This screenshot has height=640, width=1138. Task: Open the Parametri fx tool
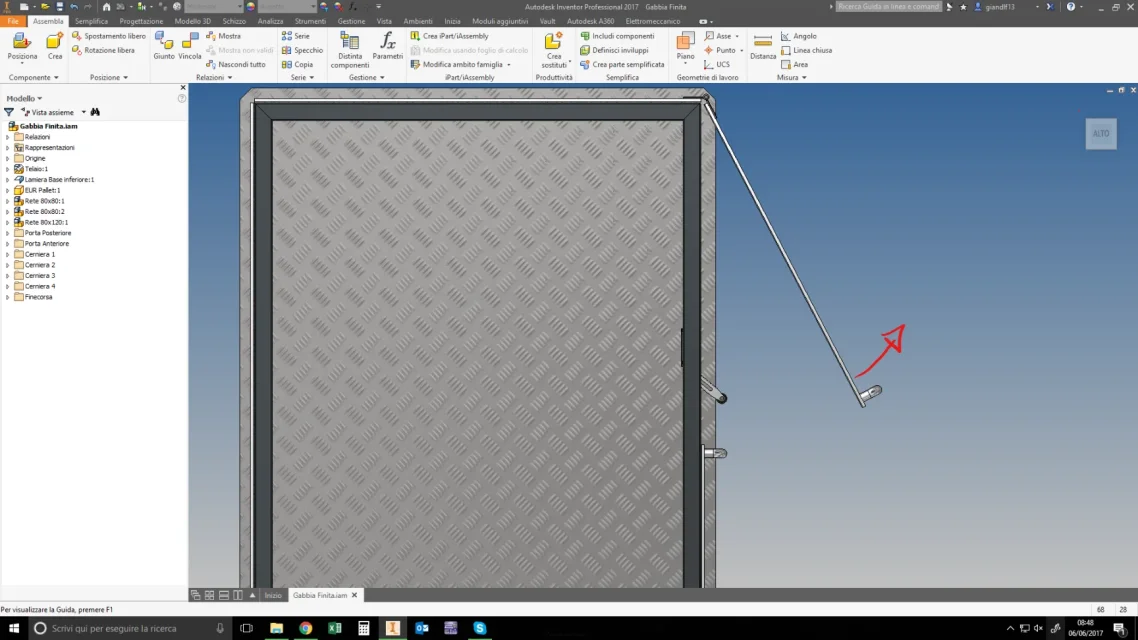[x=388, y=46]
